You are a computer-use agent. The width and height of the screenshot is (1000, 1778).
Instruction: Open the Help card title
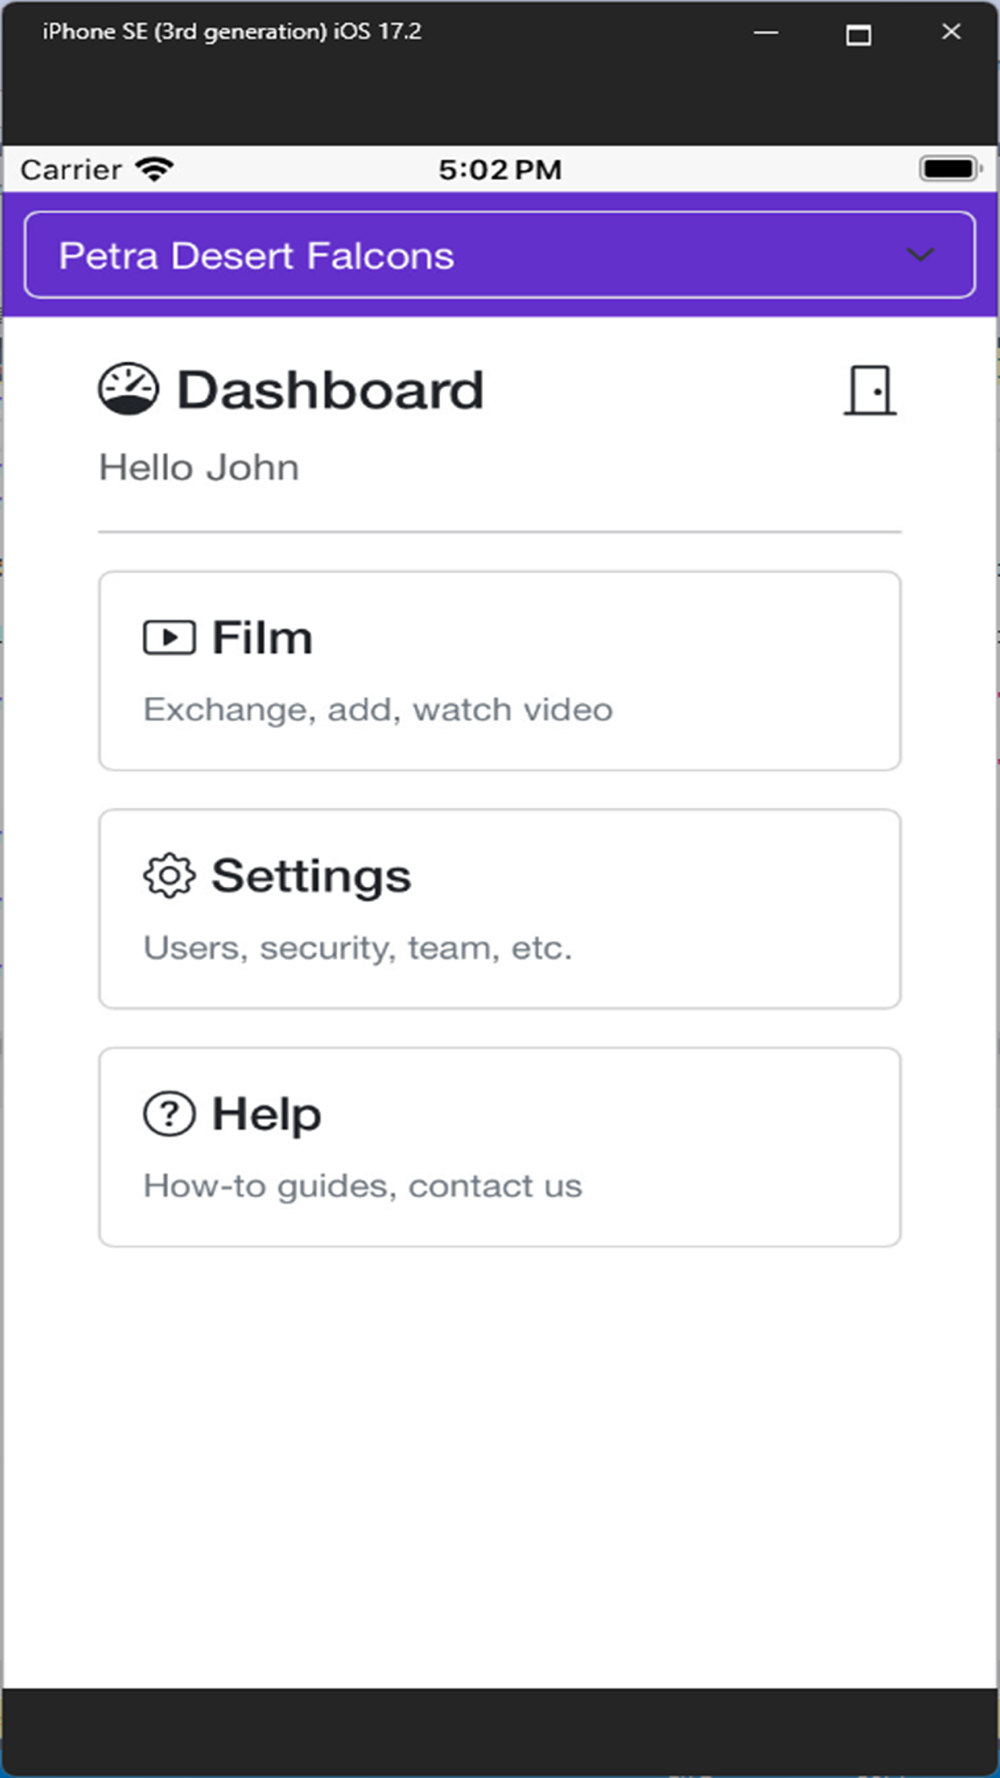coord(266,1114)
